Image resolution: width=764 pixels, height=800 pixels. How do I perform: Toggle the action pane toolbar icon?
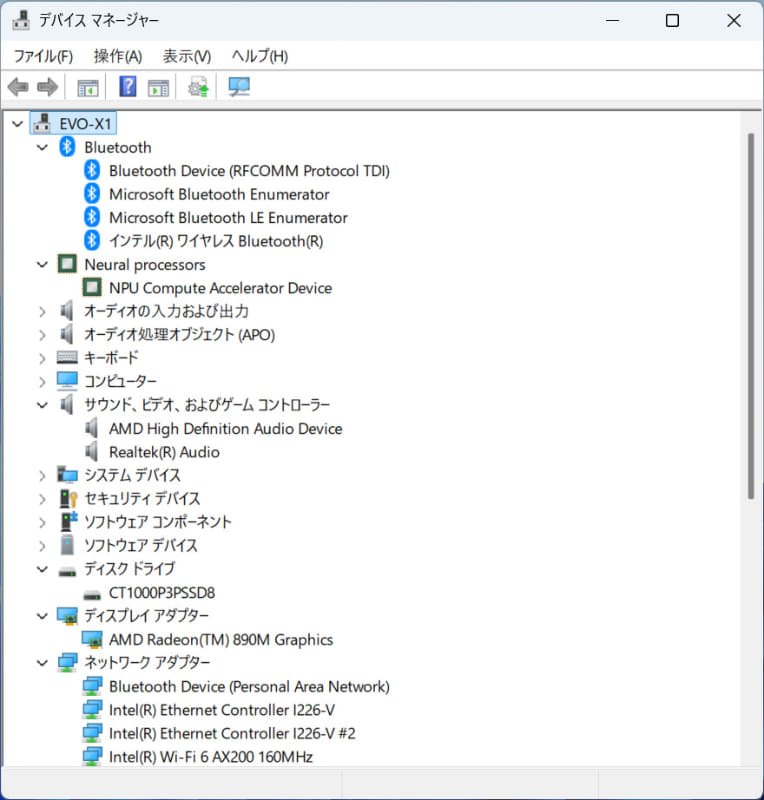pos(158,87)
